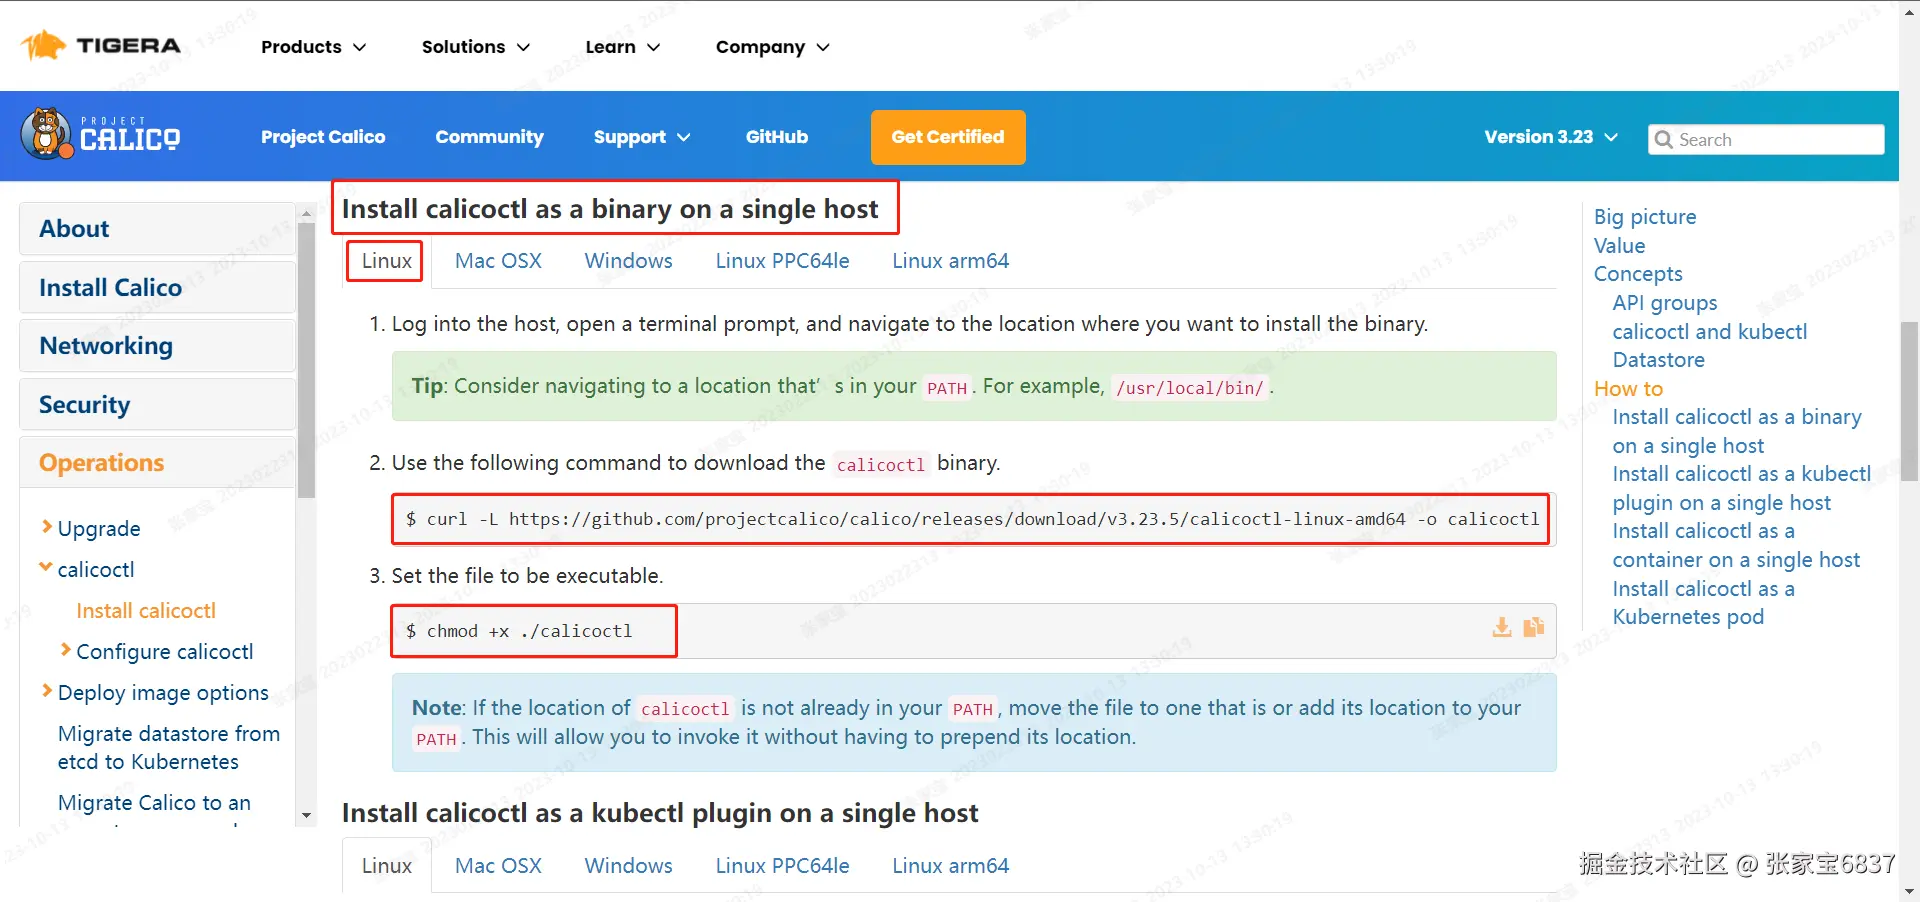The height and width of the screenshot is (902, 1920).
Task: Select Mac OSX tab under kubectl plugin section
Action: pos(498,866)
